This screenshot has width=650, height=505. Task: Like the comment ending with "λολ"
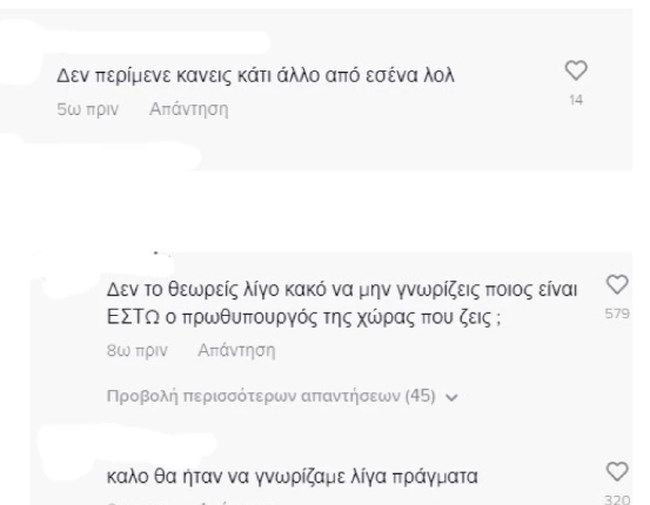tap(576, 71)
